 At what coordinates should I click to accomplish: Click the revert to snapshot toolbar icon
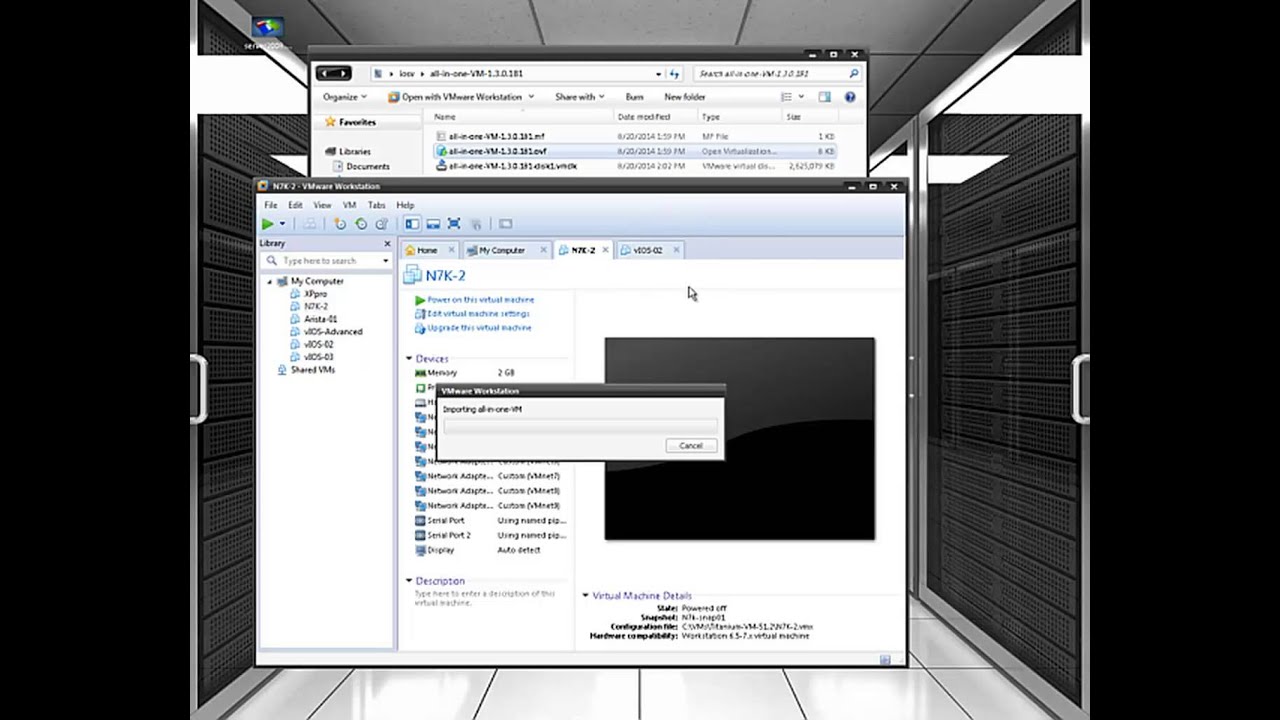pyautogui.click(x=361, y=224)
